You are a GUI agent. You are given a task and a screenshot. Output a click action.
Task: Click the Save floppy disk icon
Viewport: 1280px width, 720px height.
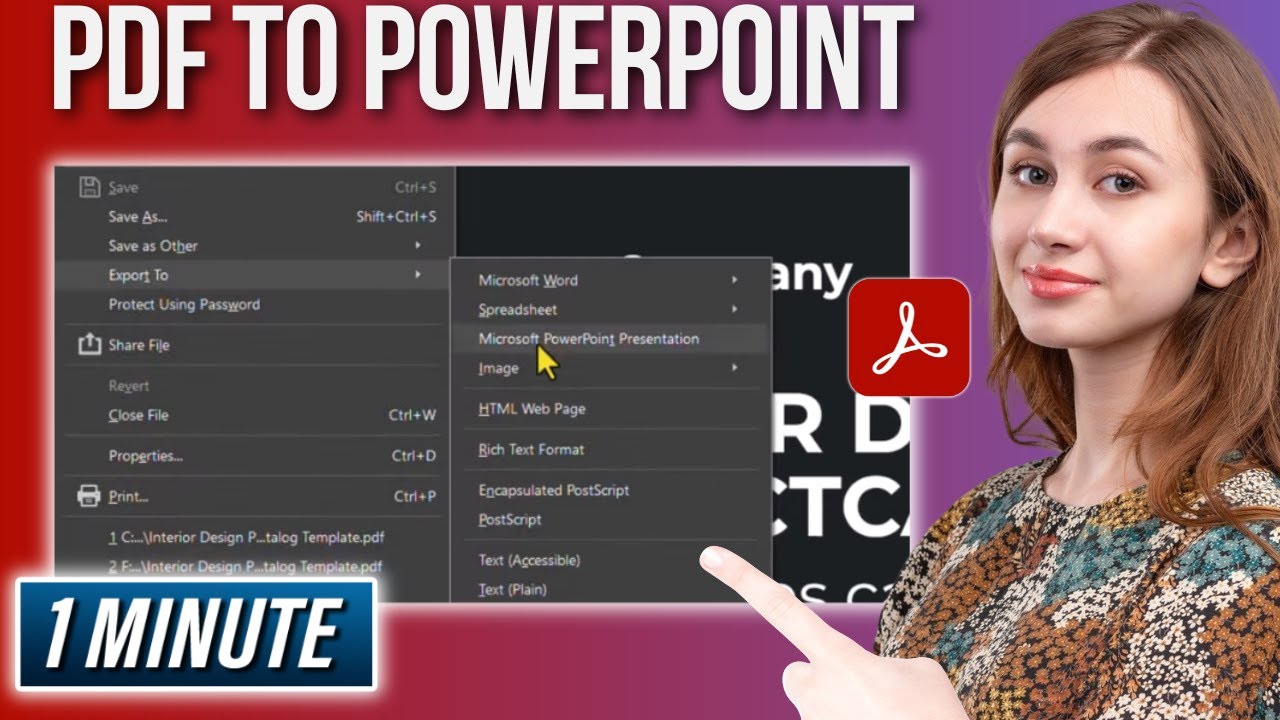coord(90,187)
